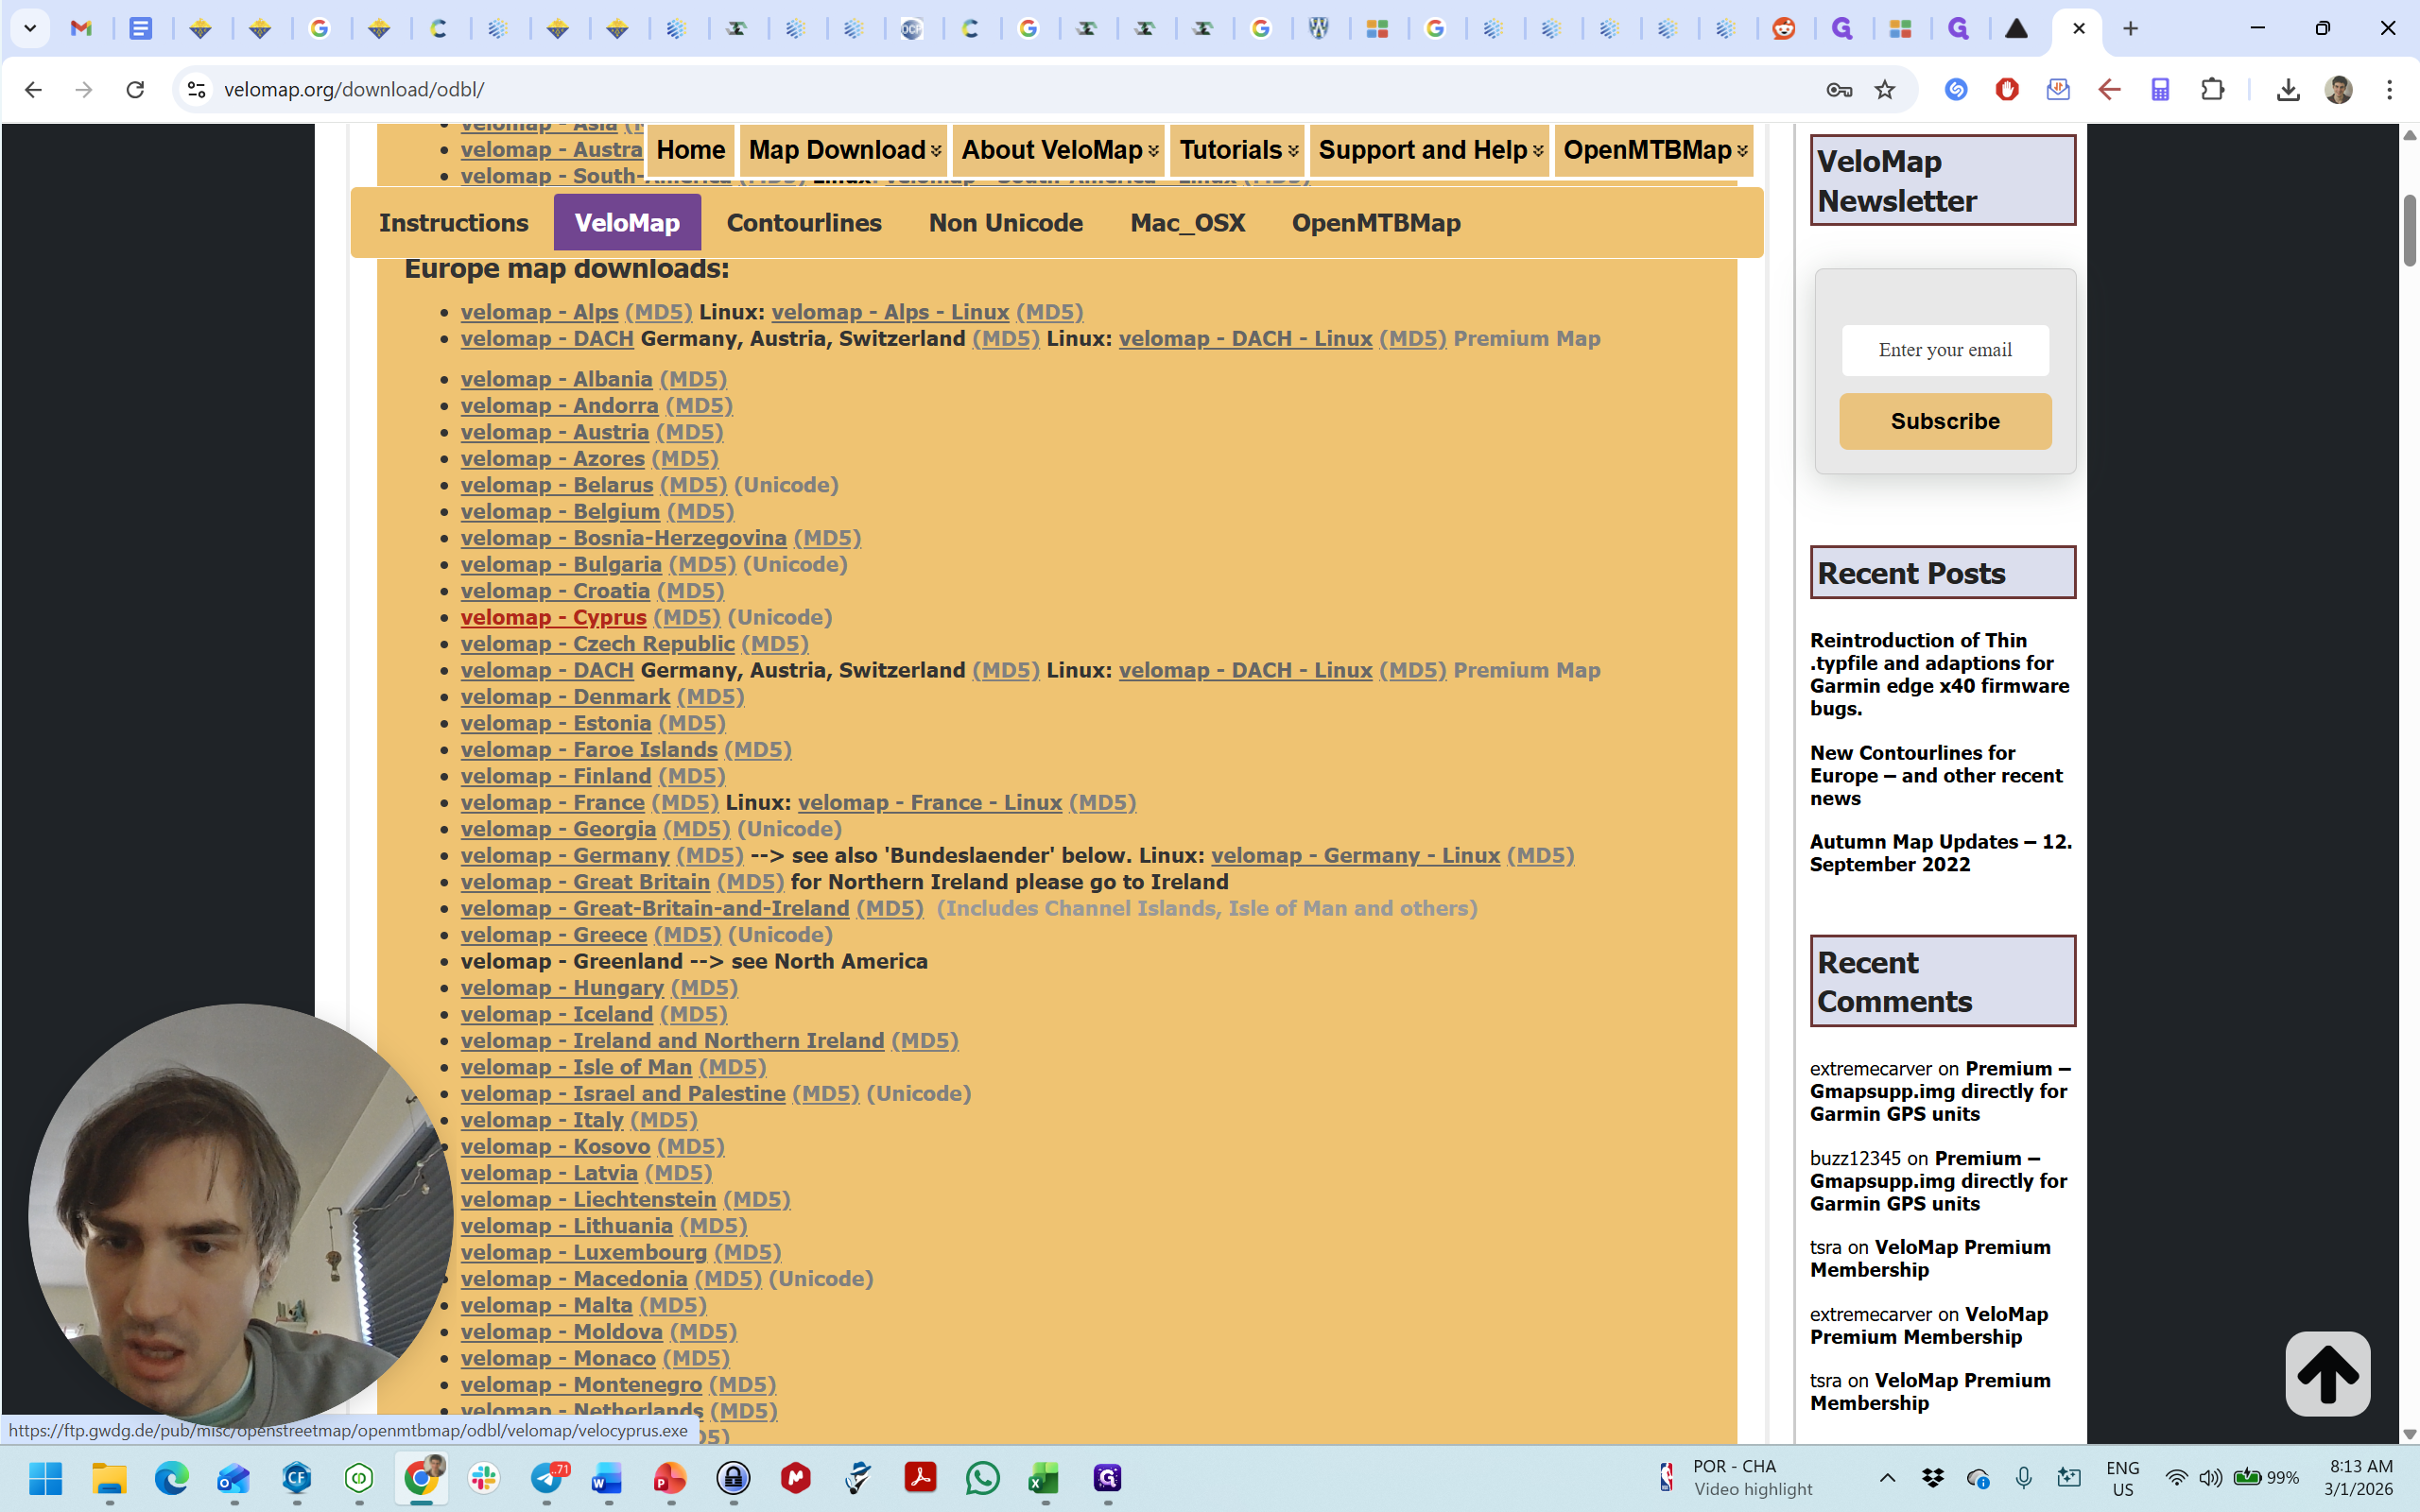Expand the Map Download menu

844,150
